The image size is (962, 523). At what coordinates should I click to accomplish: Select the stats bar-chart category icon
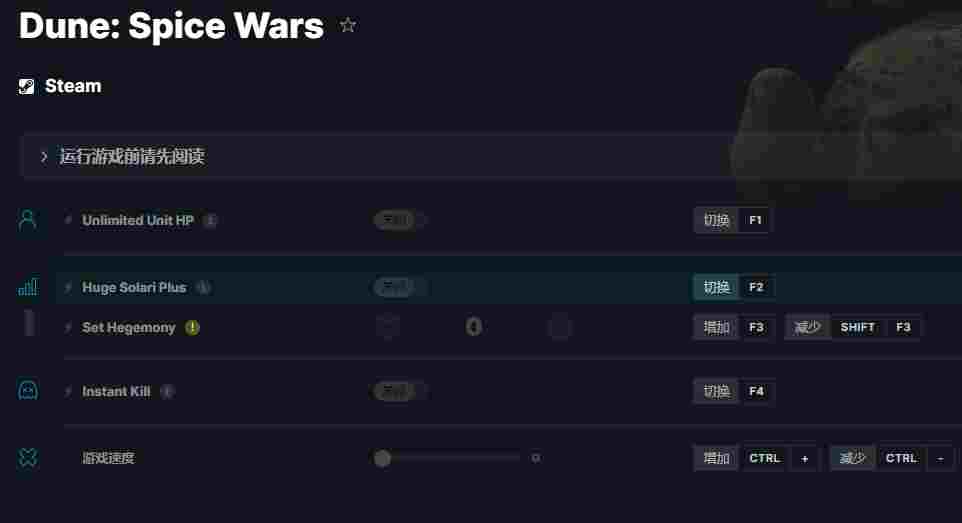tap(28, 287)
